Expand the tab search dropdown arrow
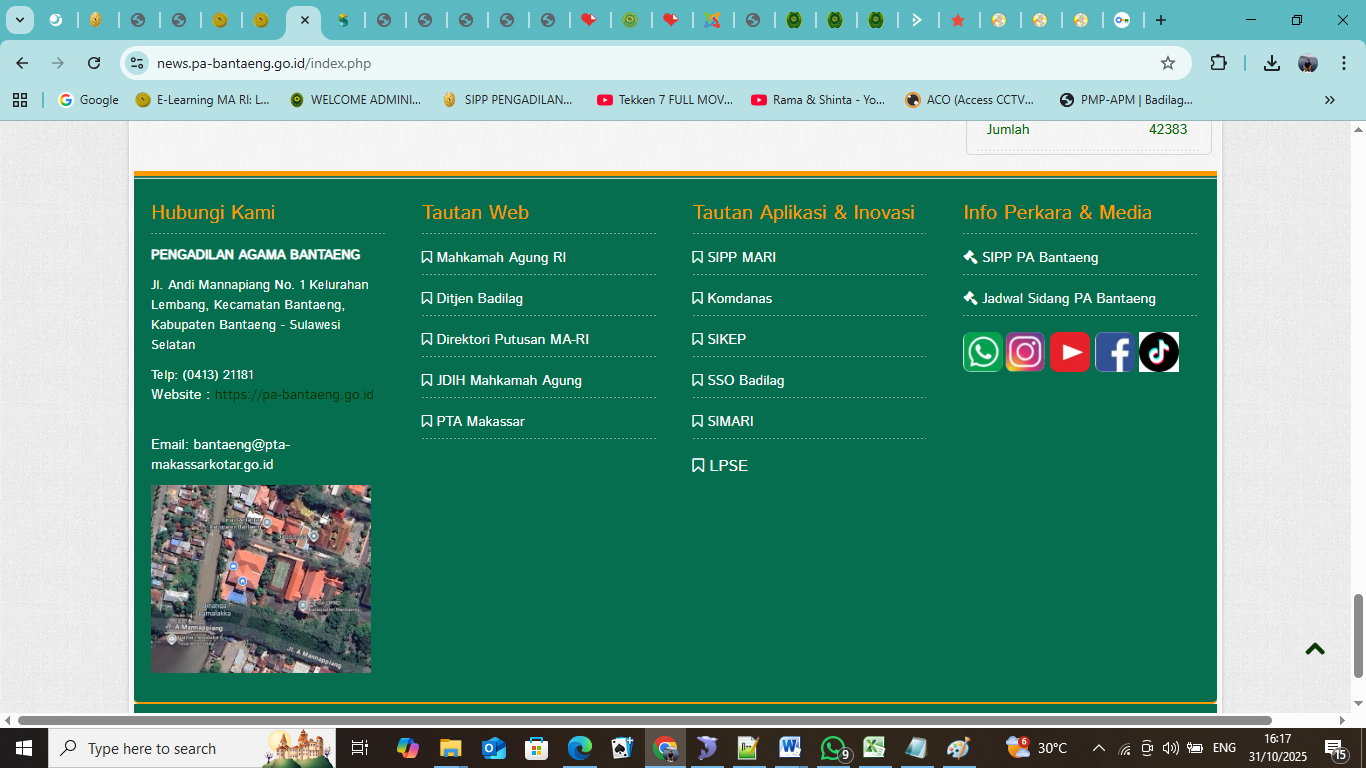This screenshot has height=768, width=1366. point(19,20)
